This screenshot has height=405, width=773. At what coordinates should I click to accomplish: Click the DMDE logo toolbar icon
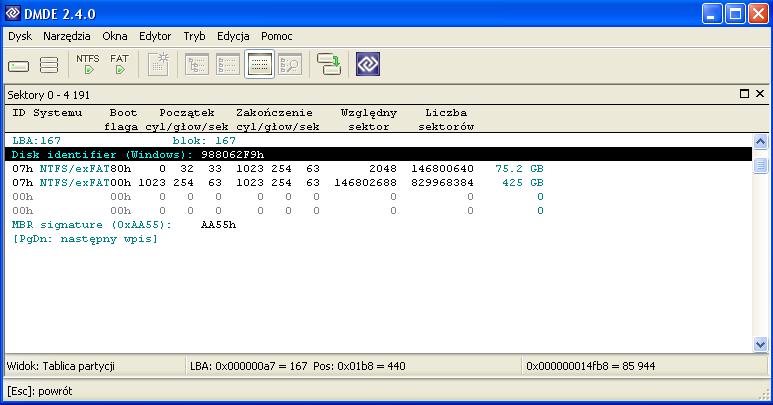point(368,64)
